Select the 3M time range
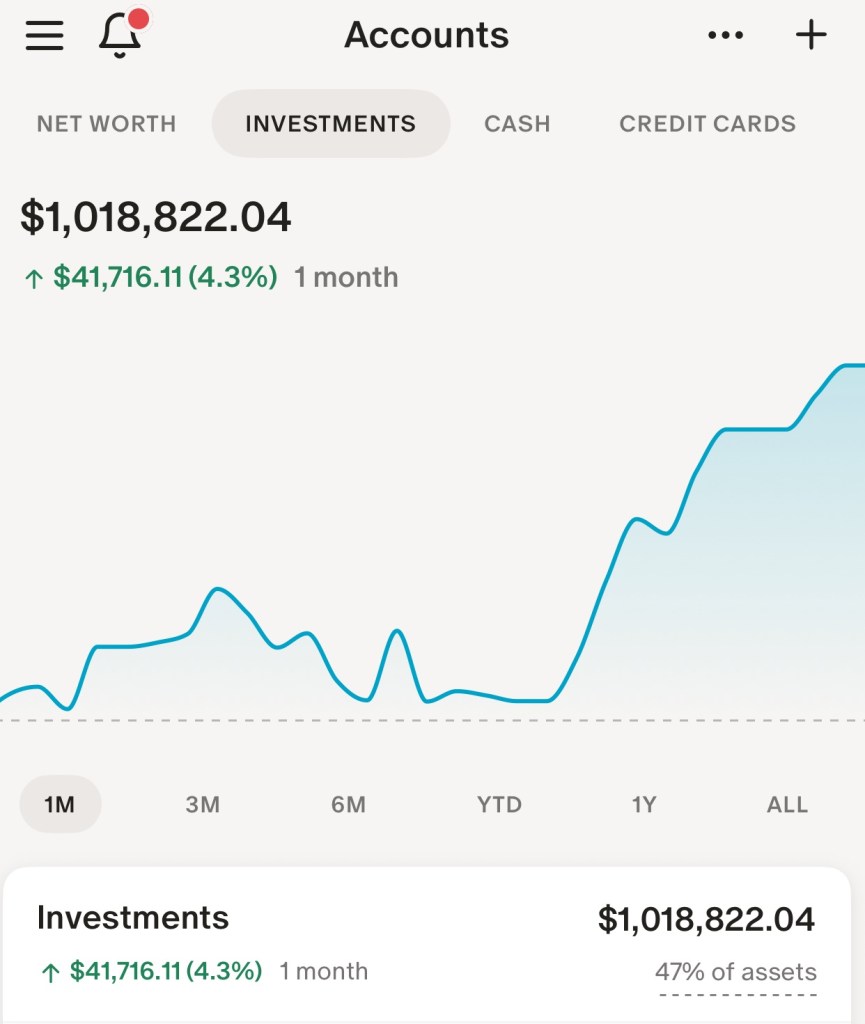This screenshot has height=1024, width=865. tap(203, 805)
